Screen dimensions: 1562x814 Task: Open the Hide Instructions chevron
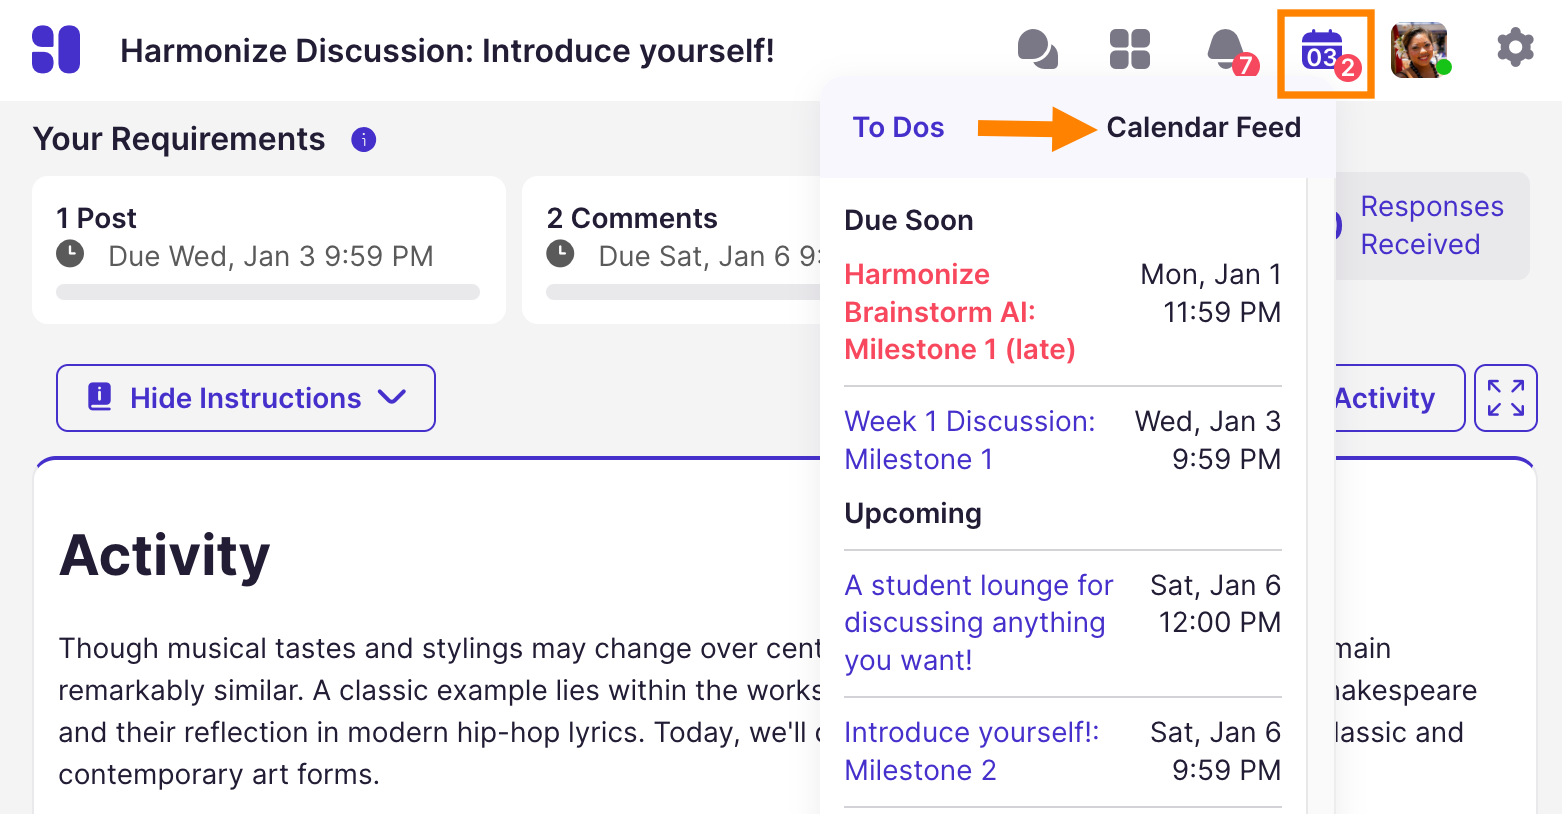click(391, 397)
